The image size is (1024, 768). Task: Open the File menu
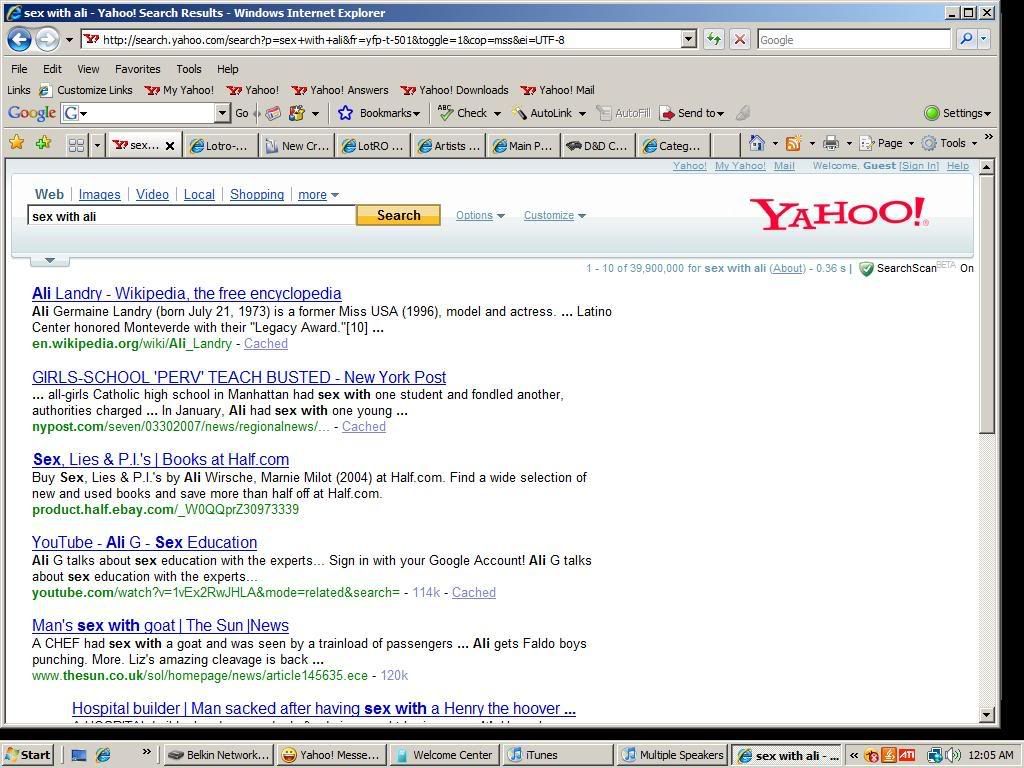[x=20, y=69]
